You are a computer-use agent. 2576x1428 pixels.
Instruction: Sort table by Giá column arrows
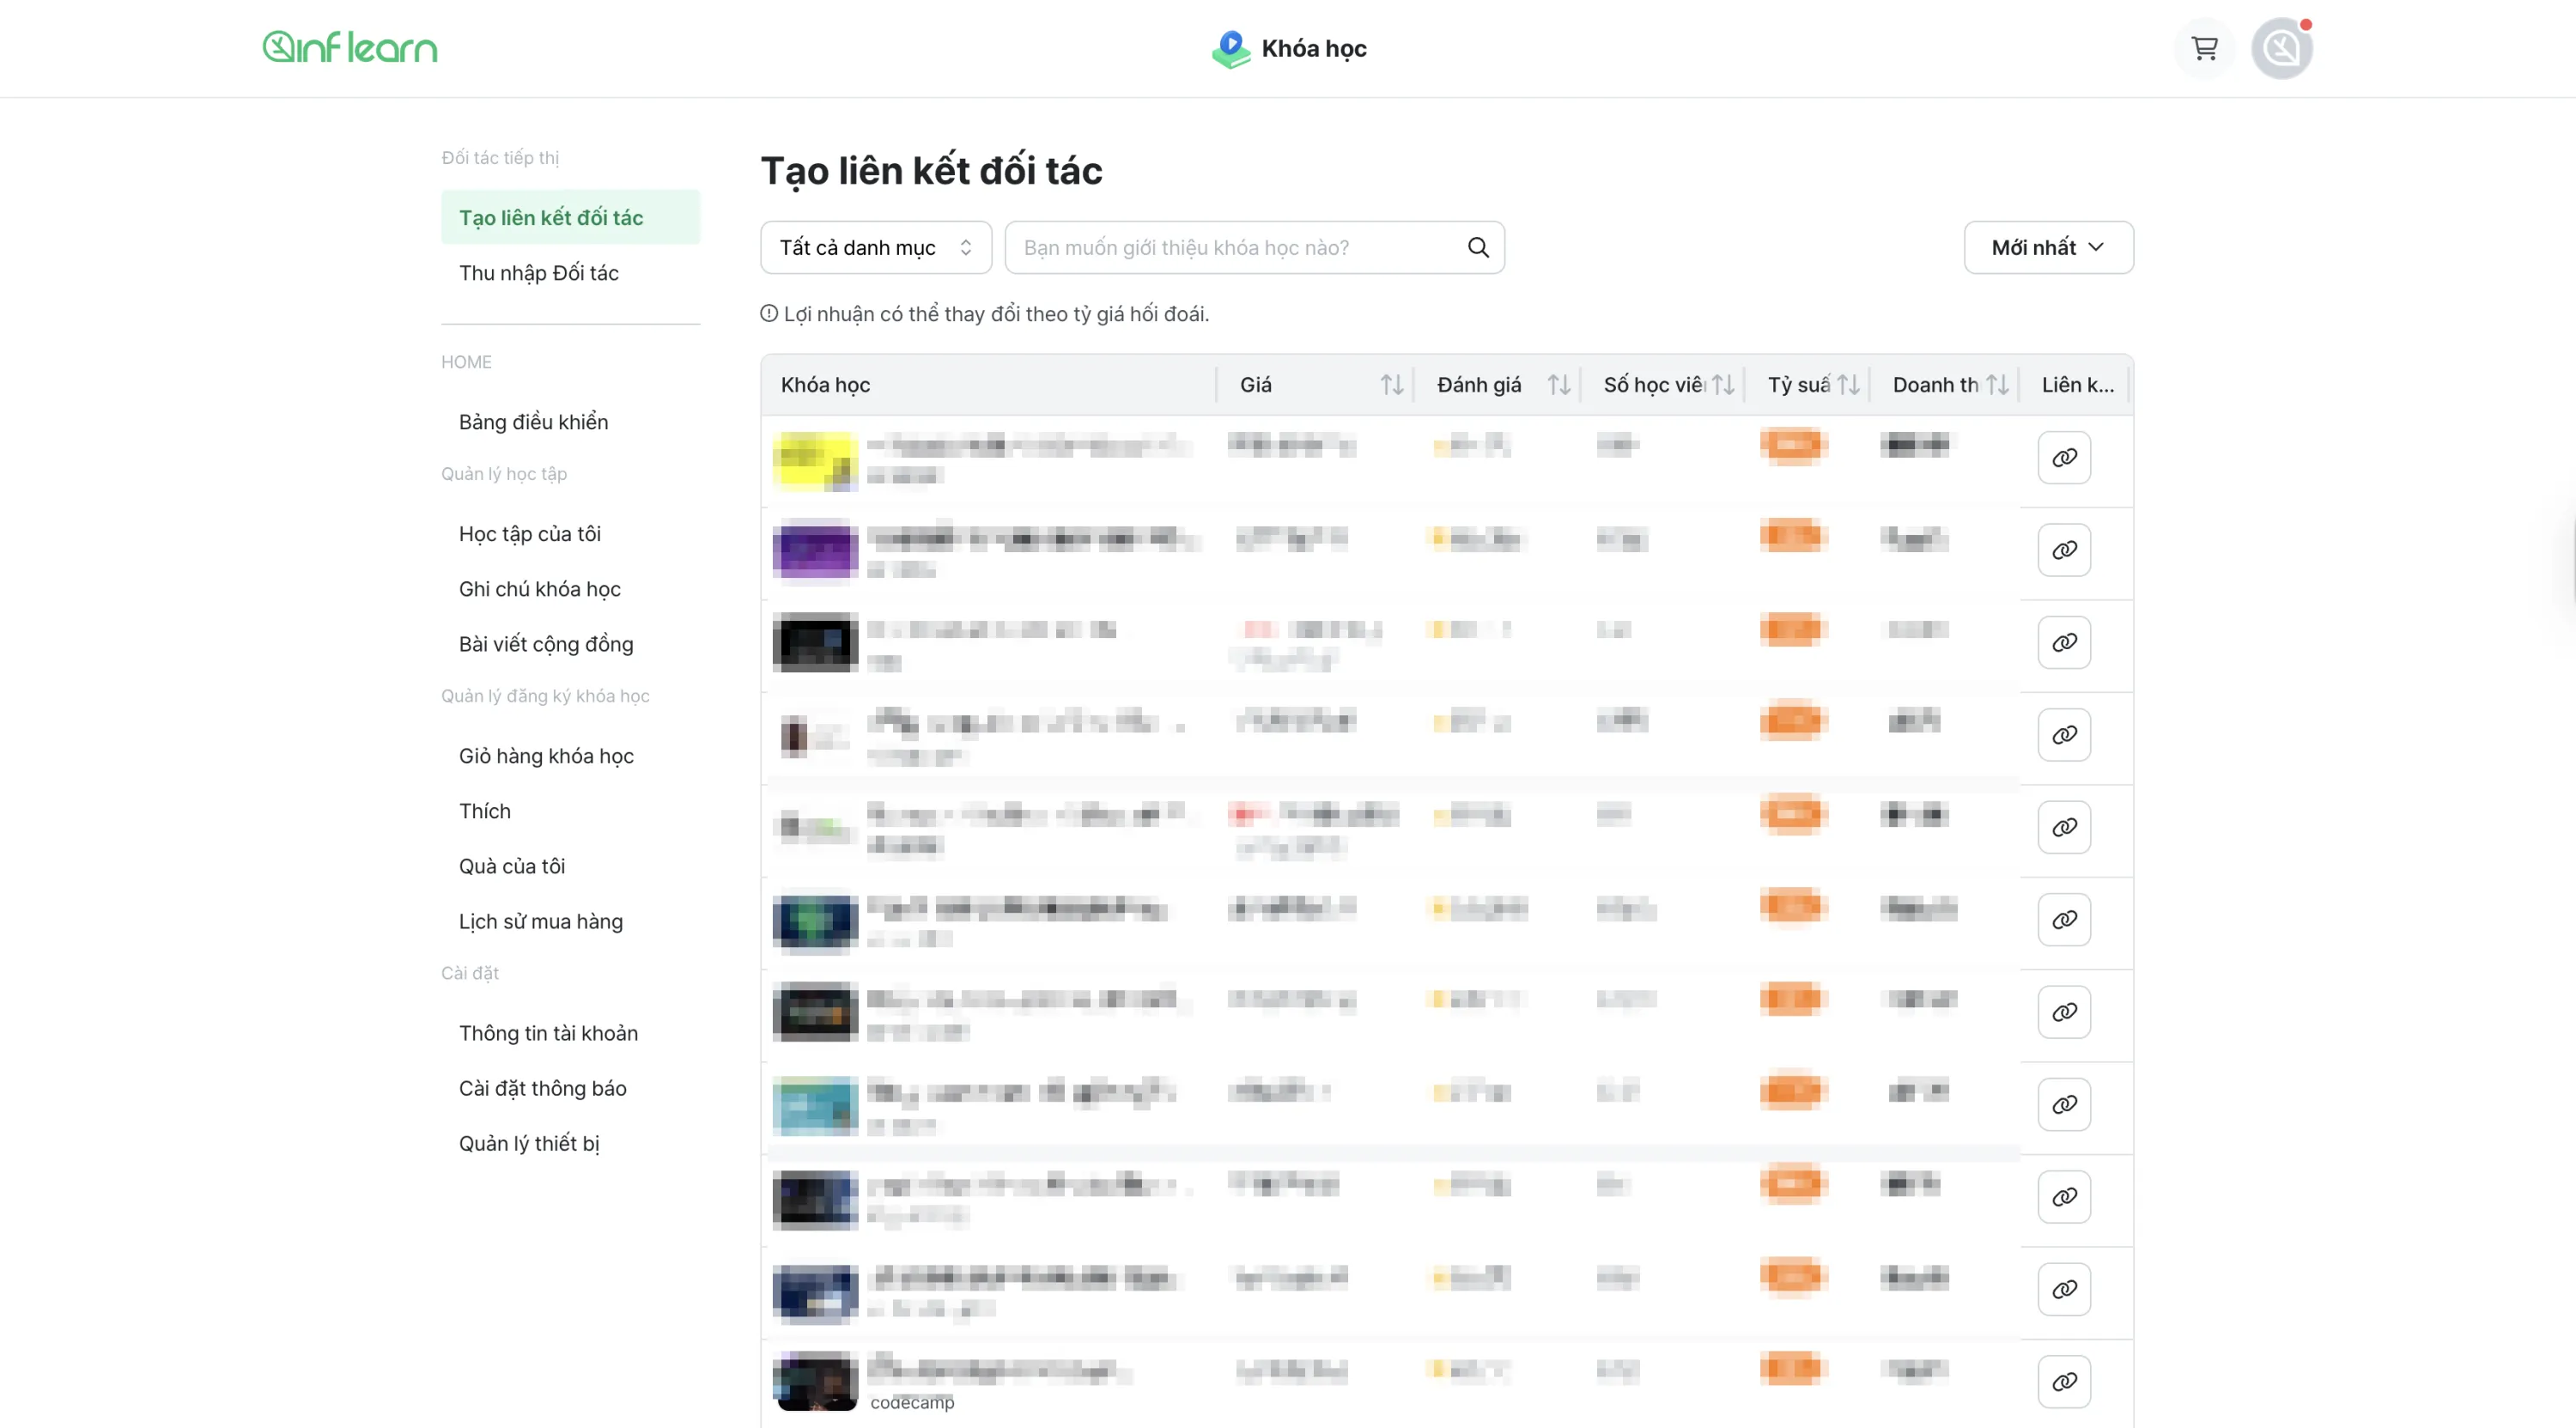click(x=1391, y=385)
